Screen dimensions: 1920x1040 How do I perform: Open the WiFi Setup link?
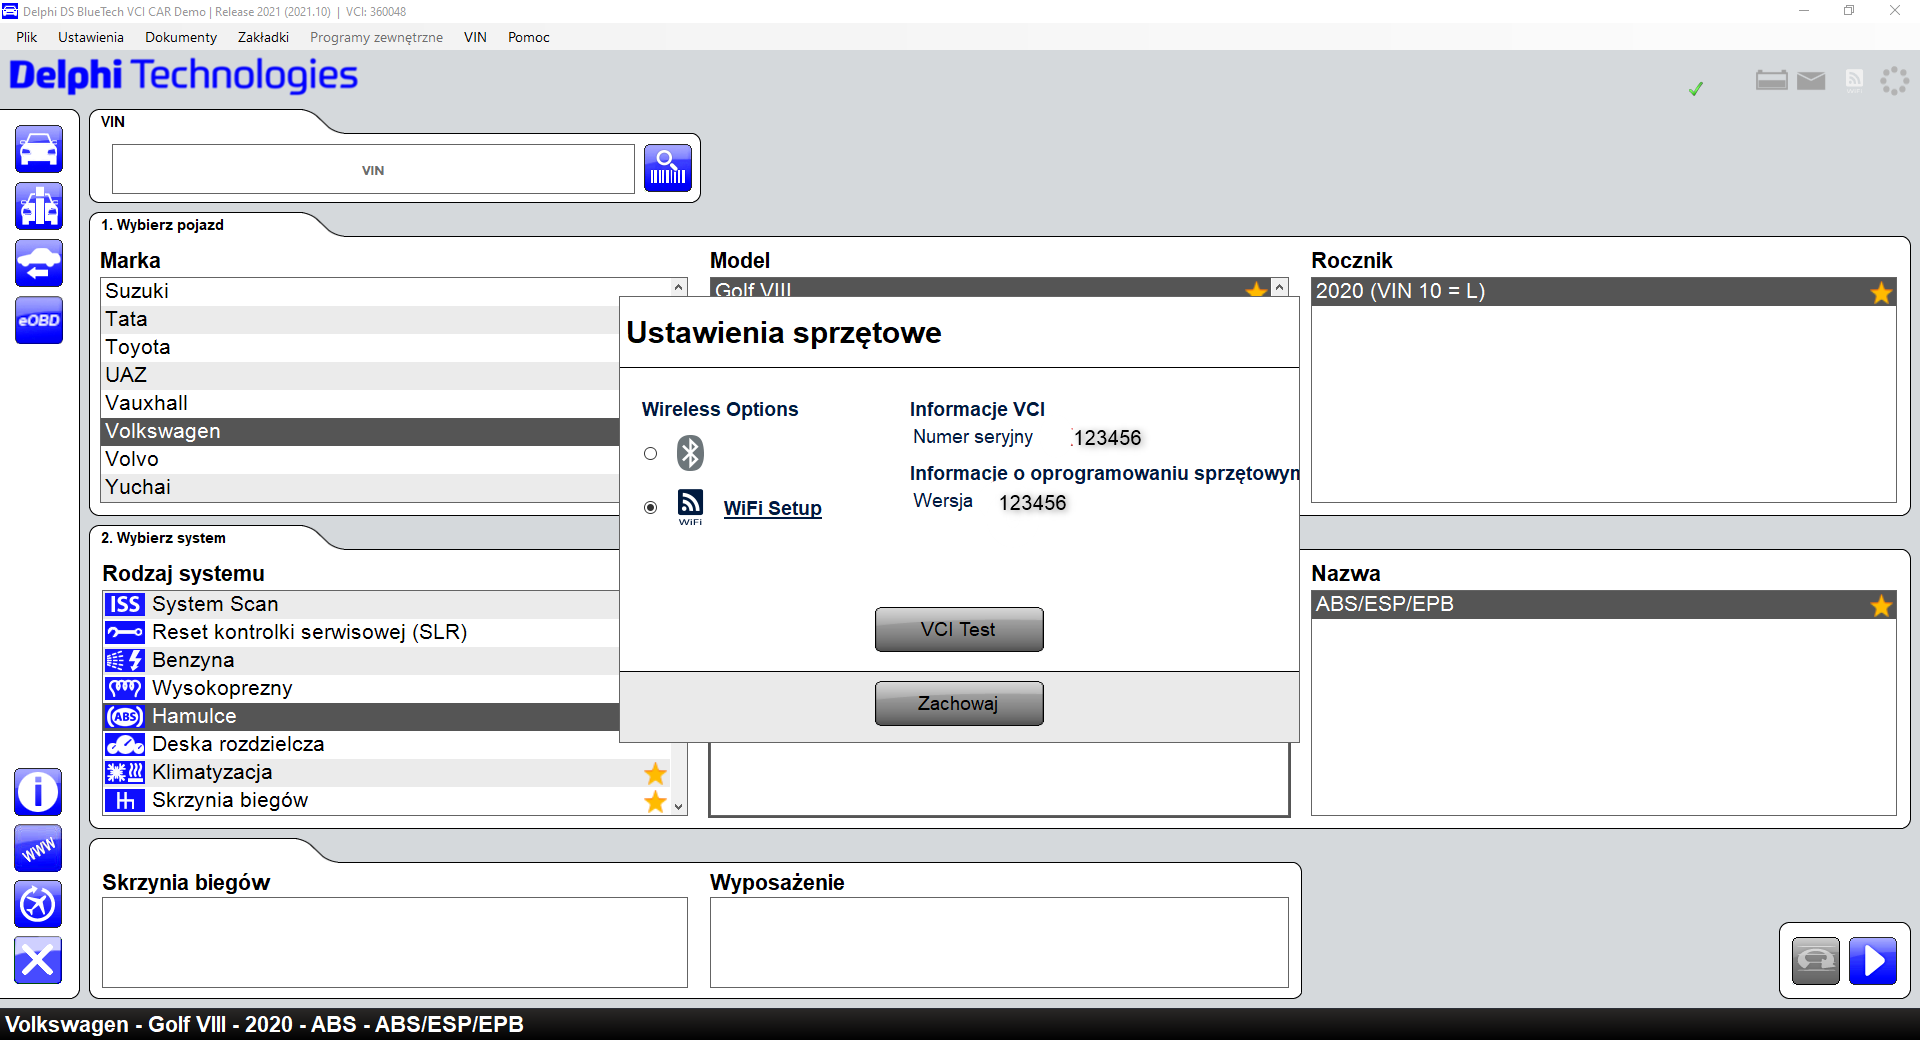(x=772, y=508)
